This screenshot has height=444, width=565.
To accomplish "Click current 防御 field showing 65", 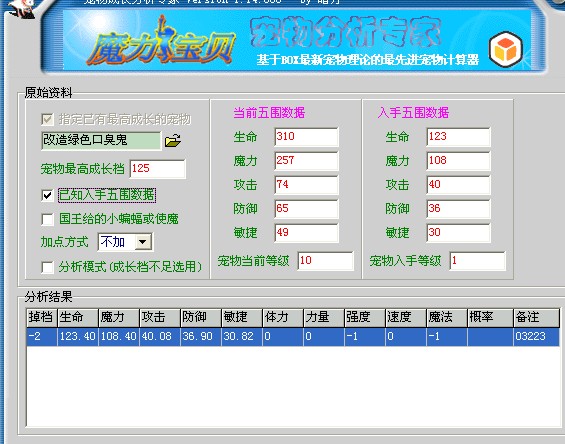I will click(x=306, y=209).
